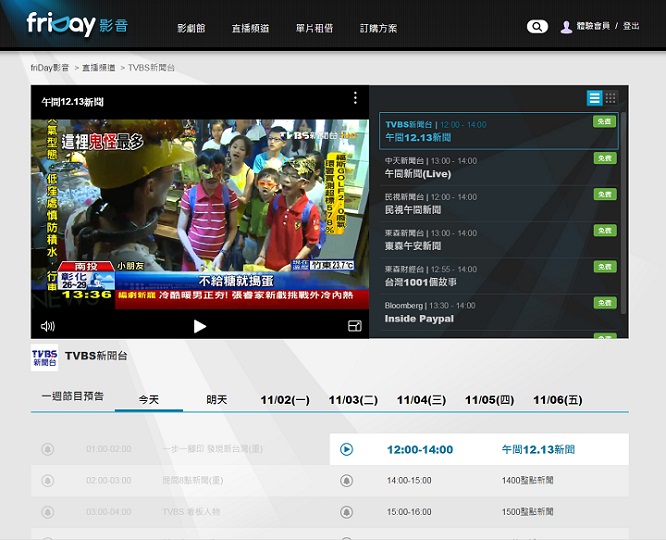Go to friDay影音 breadcrumb link
Viewport: 666px width, 540px height.
(x=50, y=68)
